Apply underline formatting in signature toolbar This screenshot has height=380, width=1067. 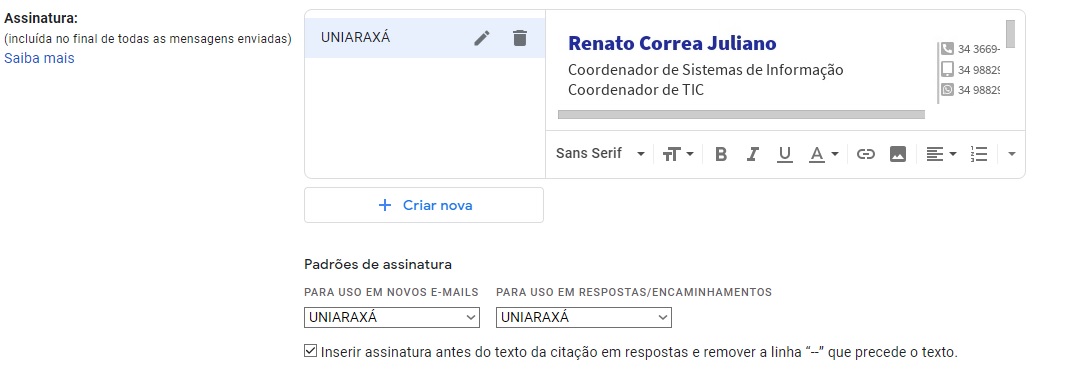(x=785, y=155)
